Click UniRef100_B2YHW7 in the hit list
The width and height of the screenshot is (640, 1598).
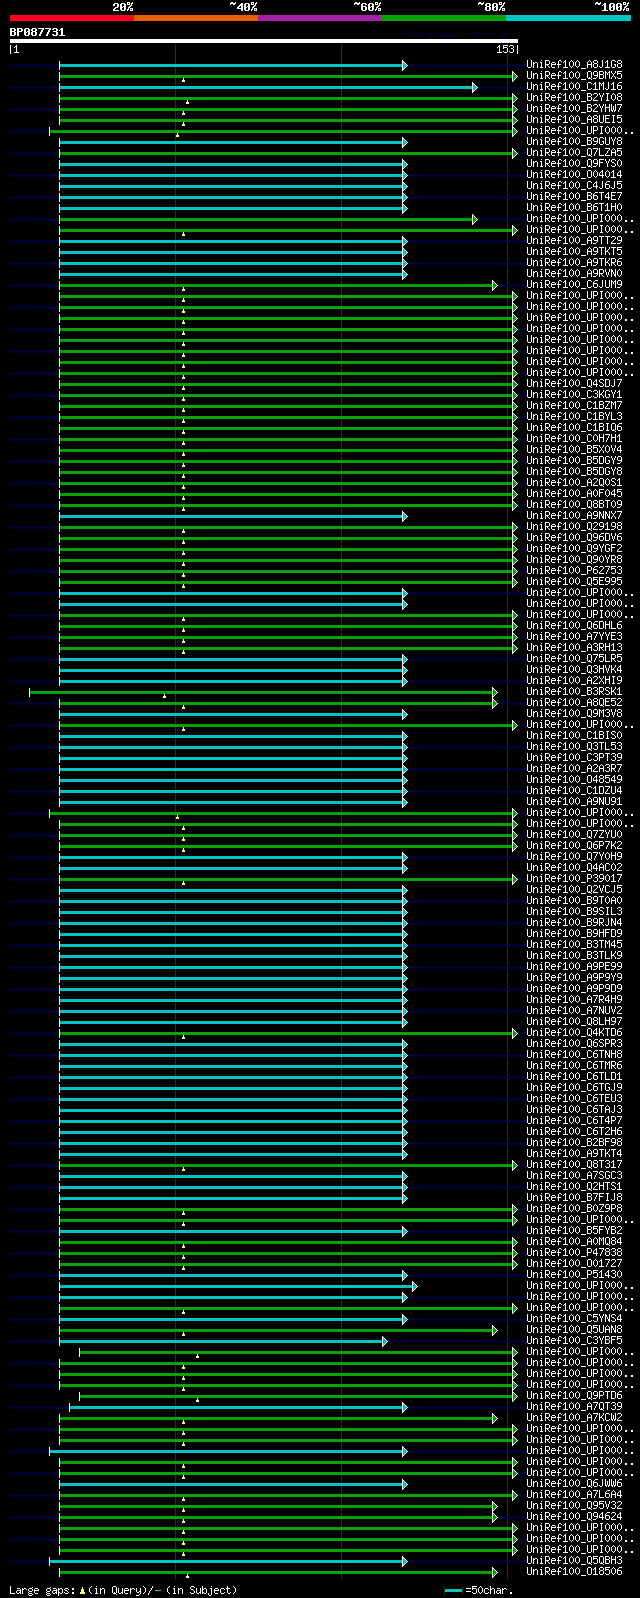coord(574,109)
